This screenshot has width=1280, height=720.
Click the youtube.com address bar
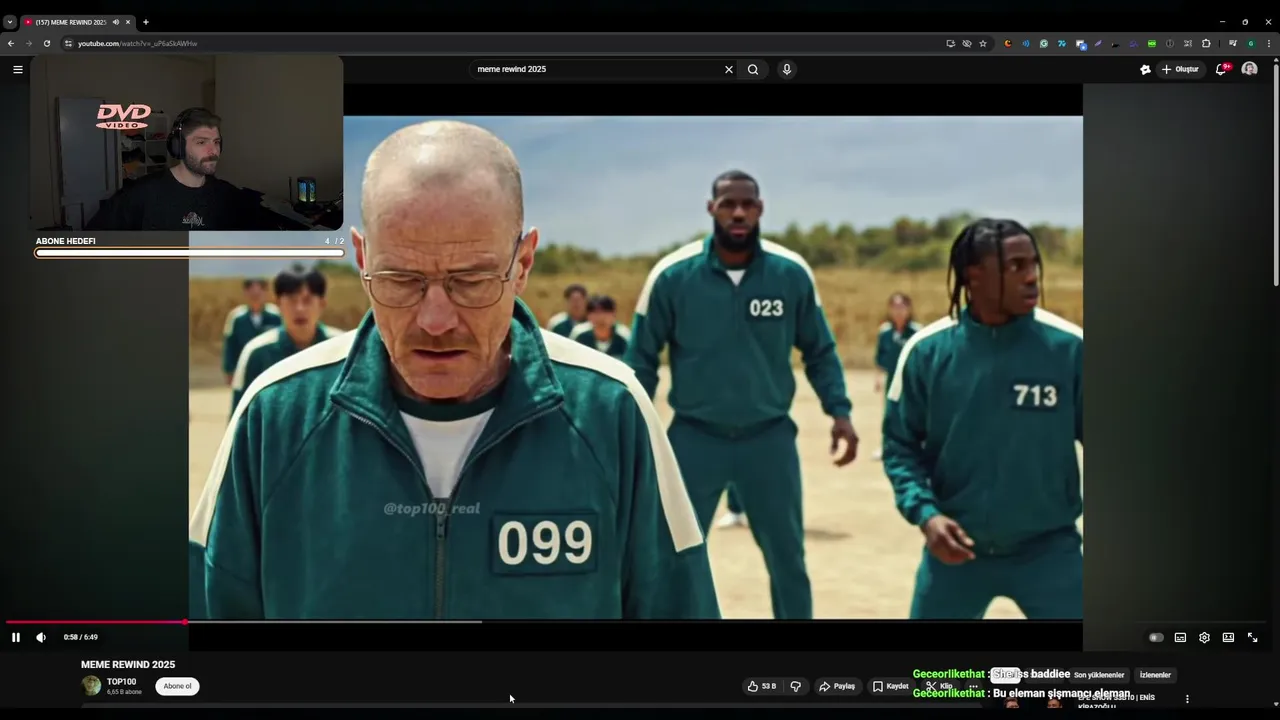(500, 43)
